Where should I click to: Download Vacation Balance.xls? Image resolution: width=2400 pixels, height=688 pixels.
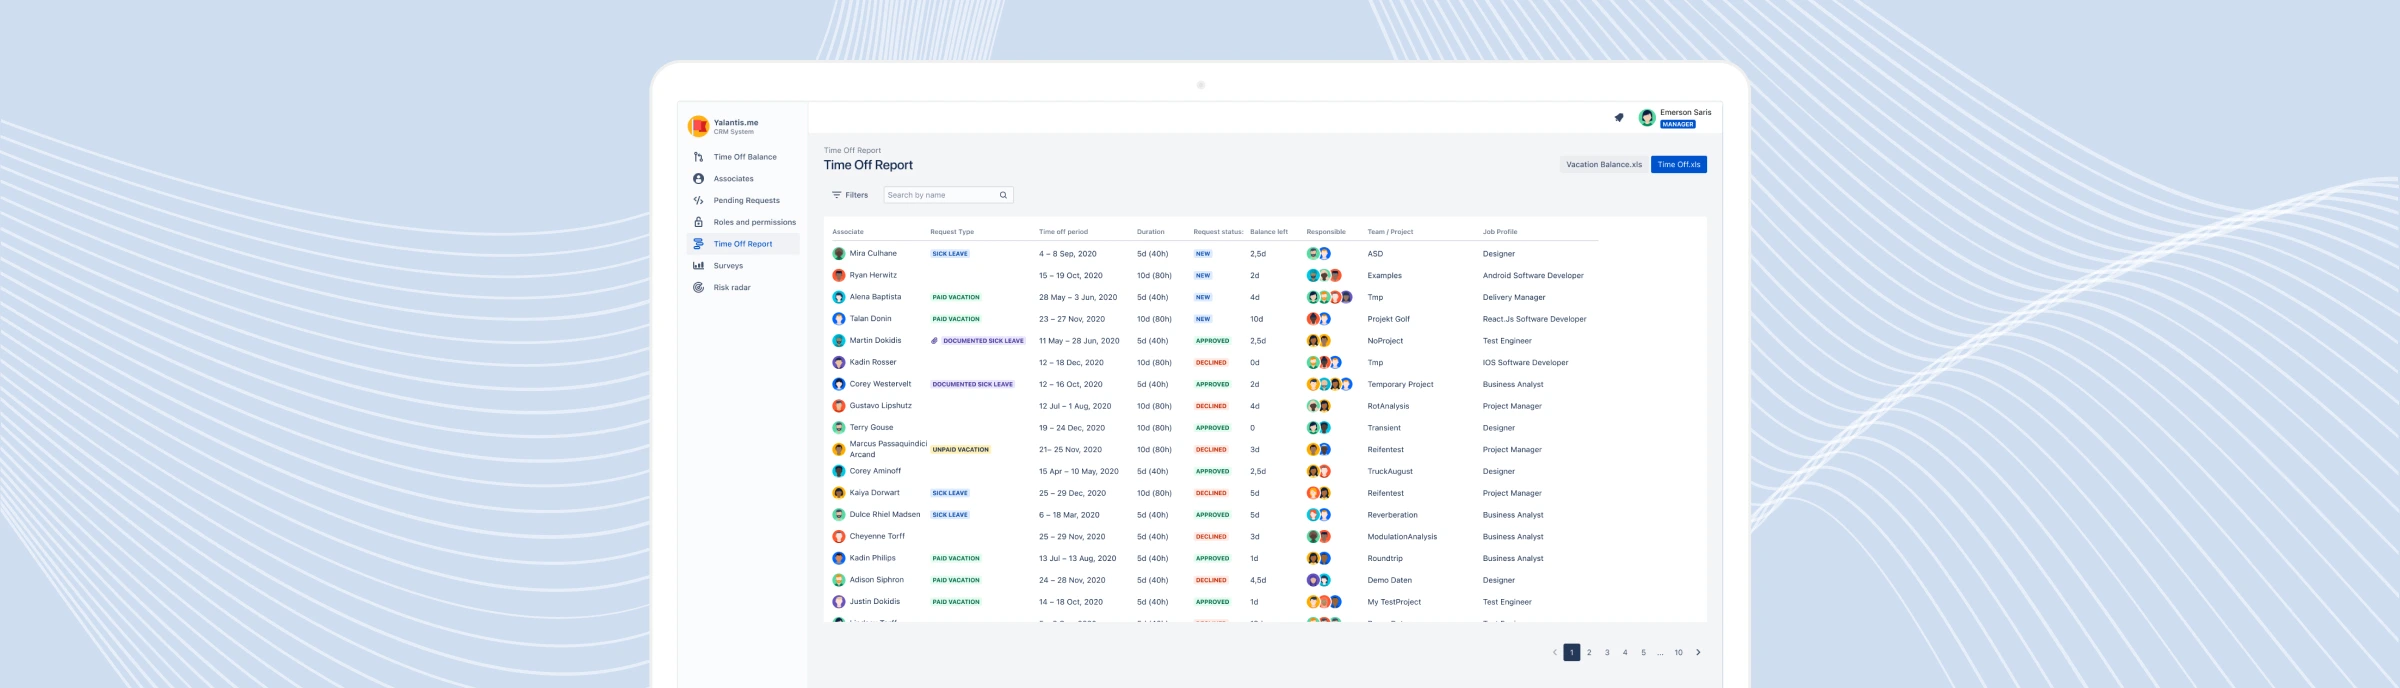pyautogui.click(x=1603, y=165)
